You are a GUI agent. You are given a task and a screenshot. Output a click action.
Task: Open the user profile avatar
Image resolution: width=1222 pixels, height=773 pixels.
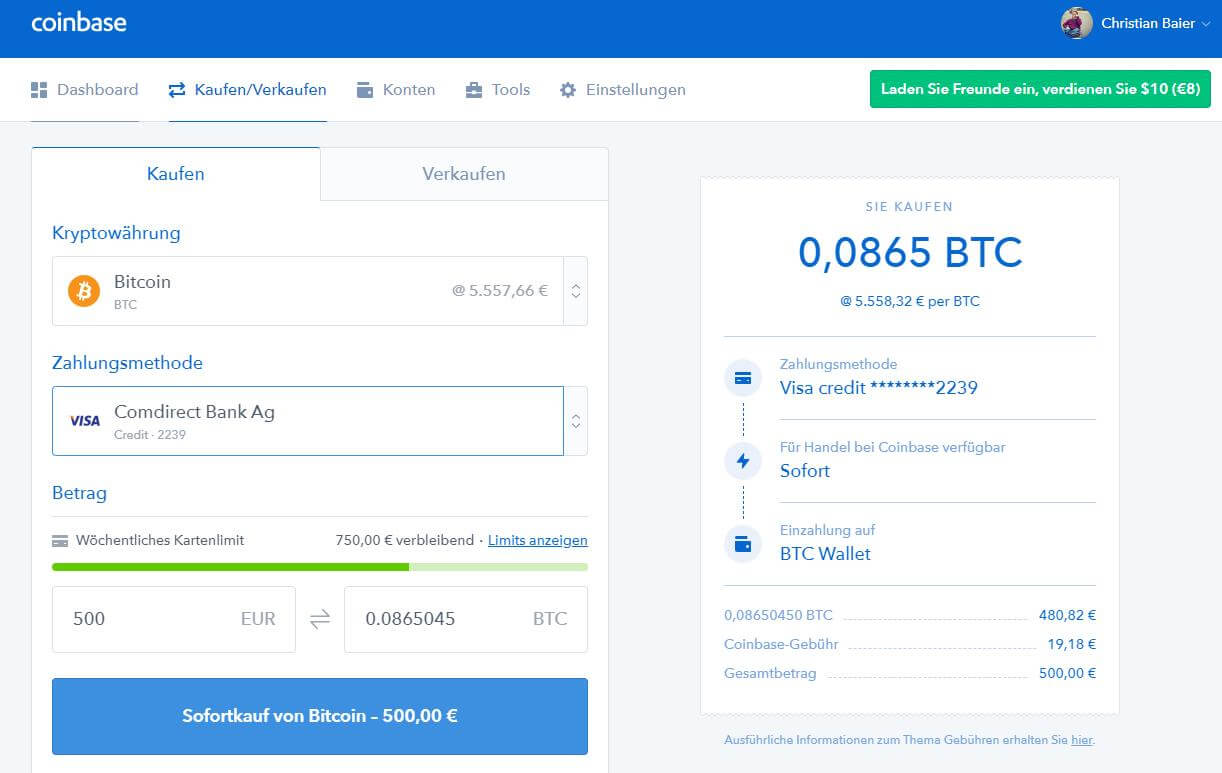tap(1076, 23)
